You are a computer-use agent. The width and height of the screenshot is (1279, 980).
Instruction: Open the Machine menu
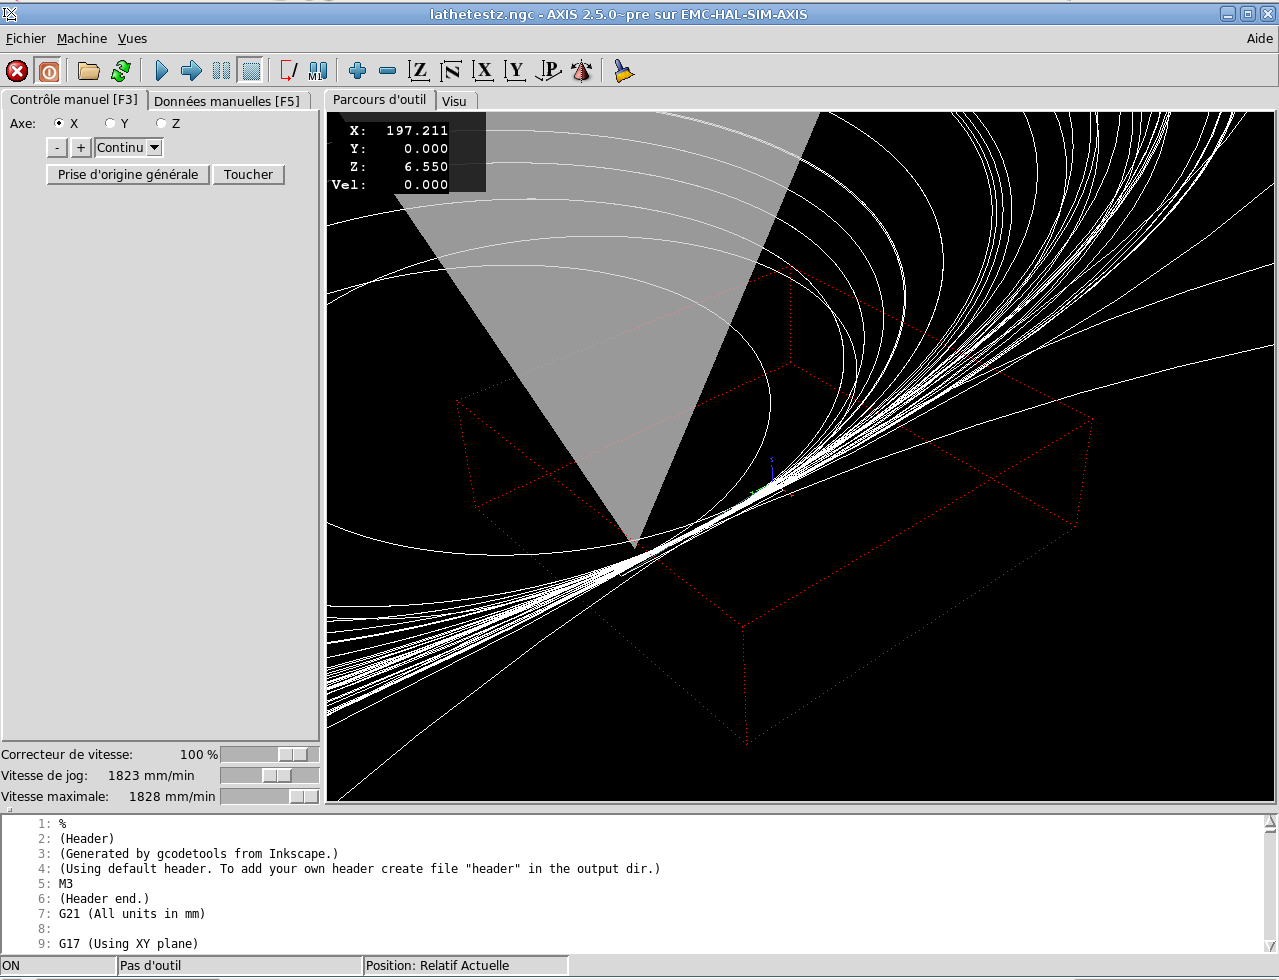81,39
